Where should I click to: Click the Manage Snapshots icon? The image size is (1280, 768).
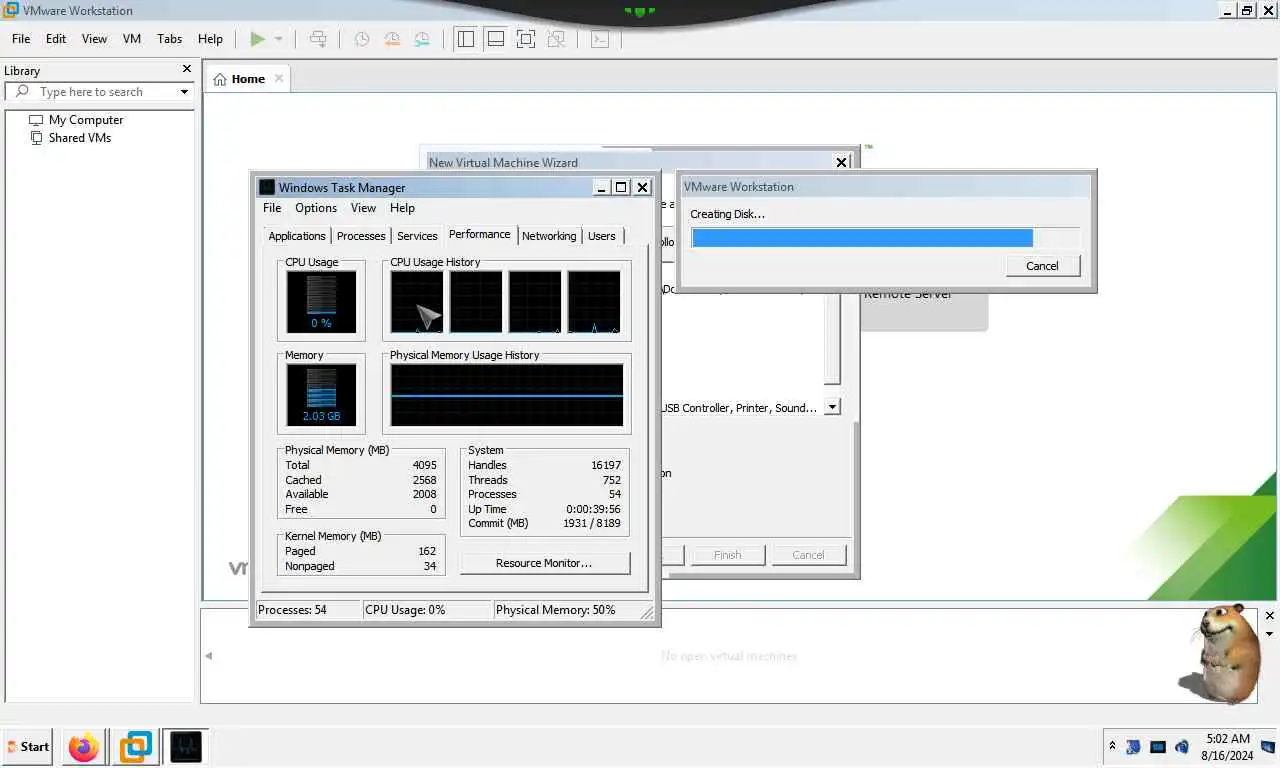coord(422,39)
